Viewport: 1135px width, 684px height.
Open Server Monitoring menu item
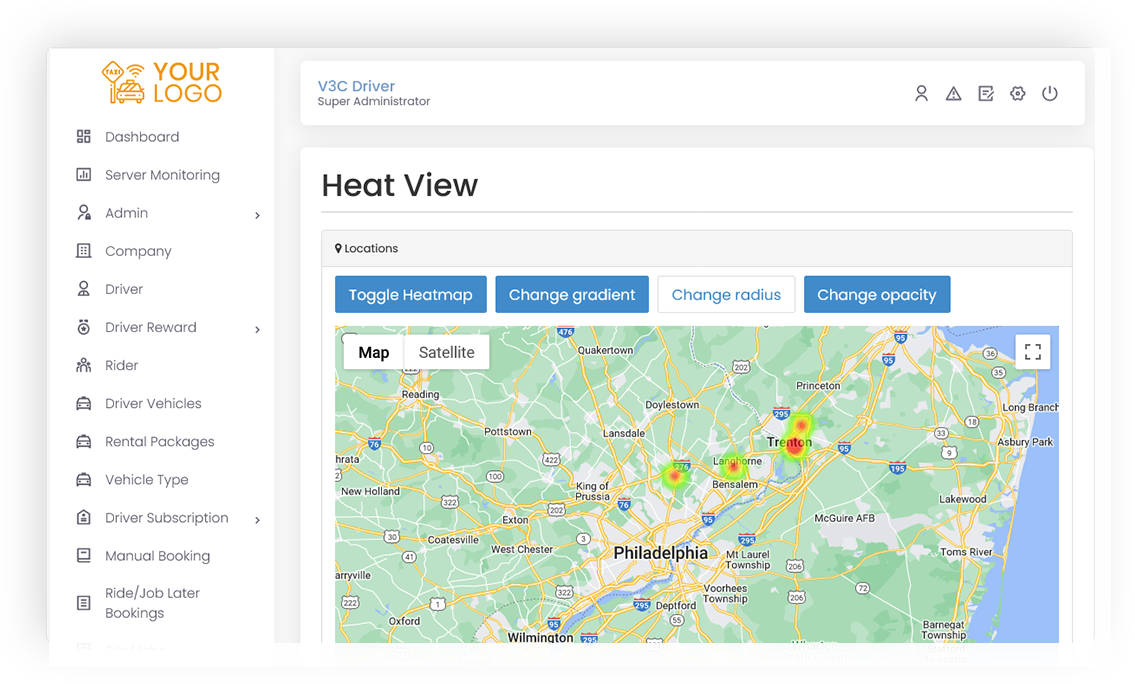click(162, 175)
